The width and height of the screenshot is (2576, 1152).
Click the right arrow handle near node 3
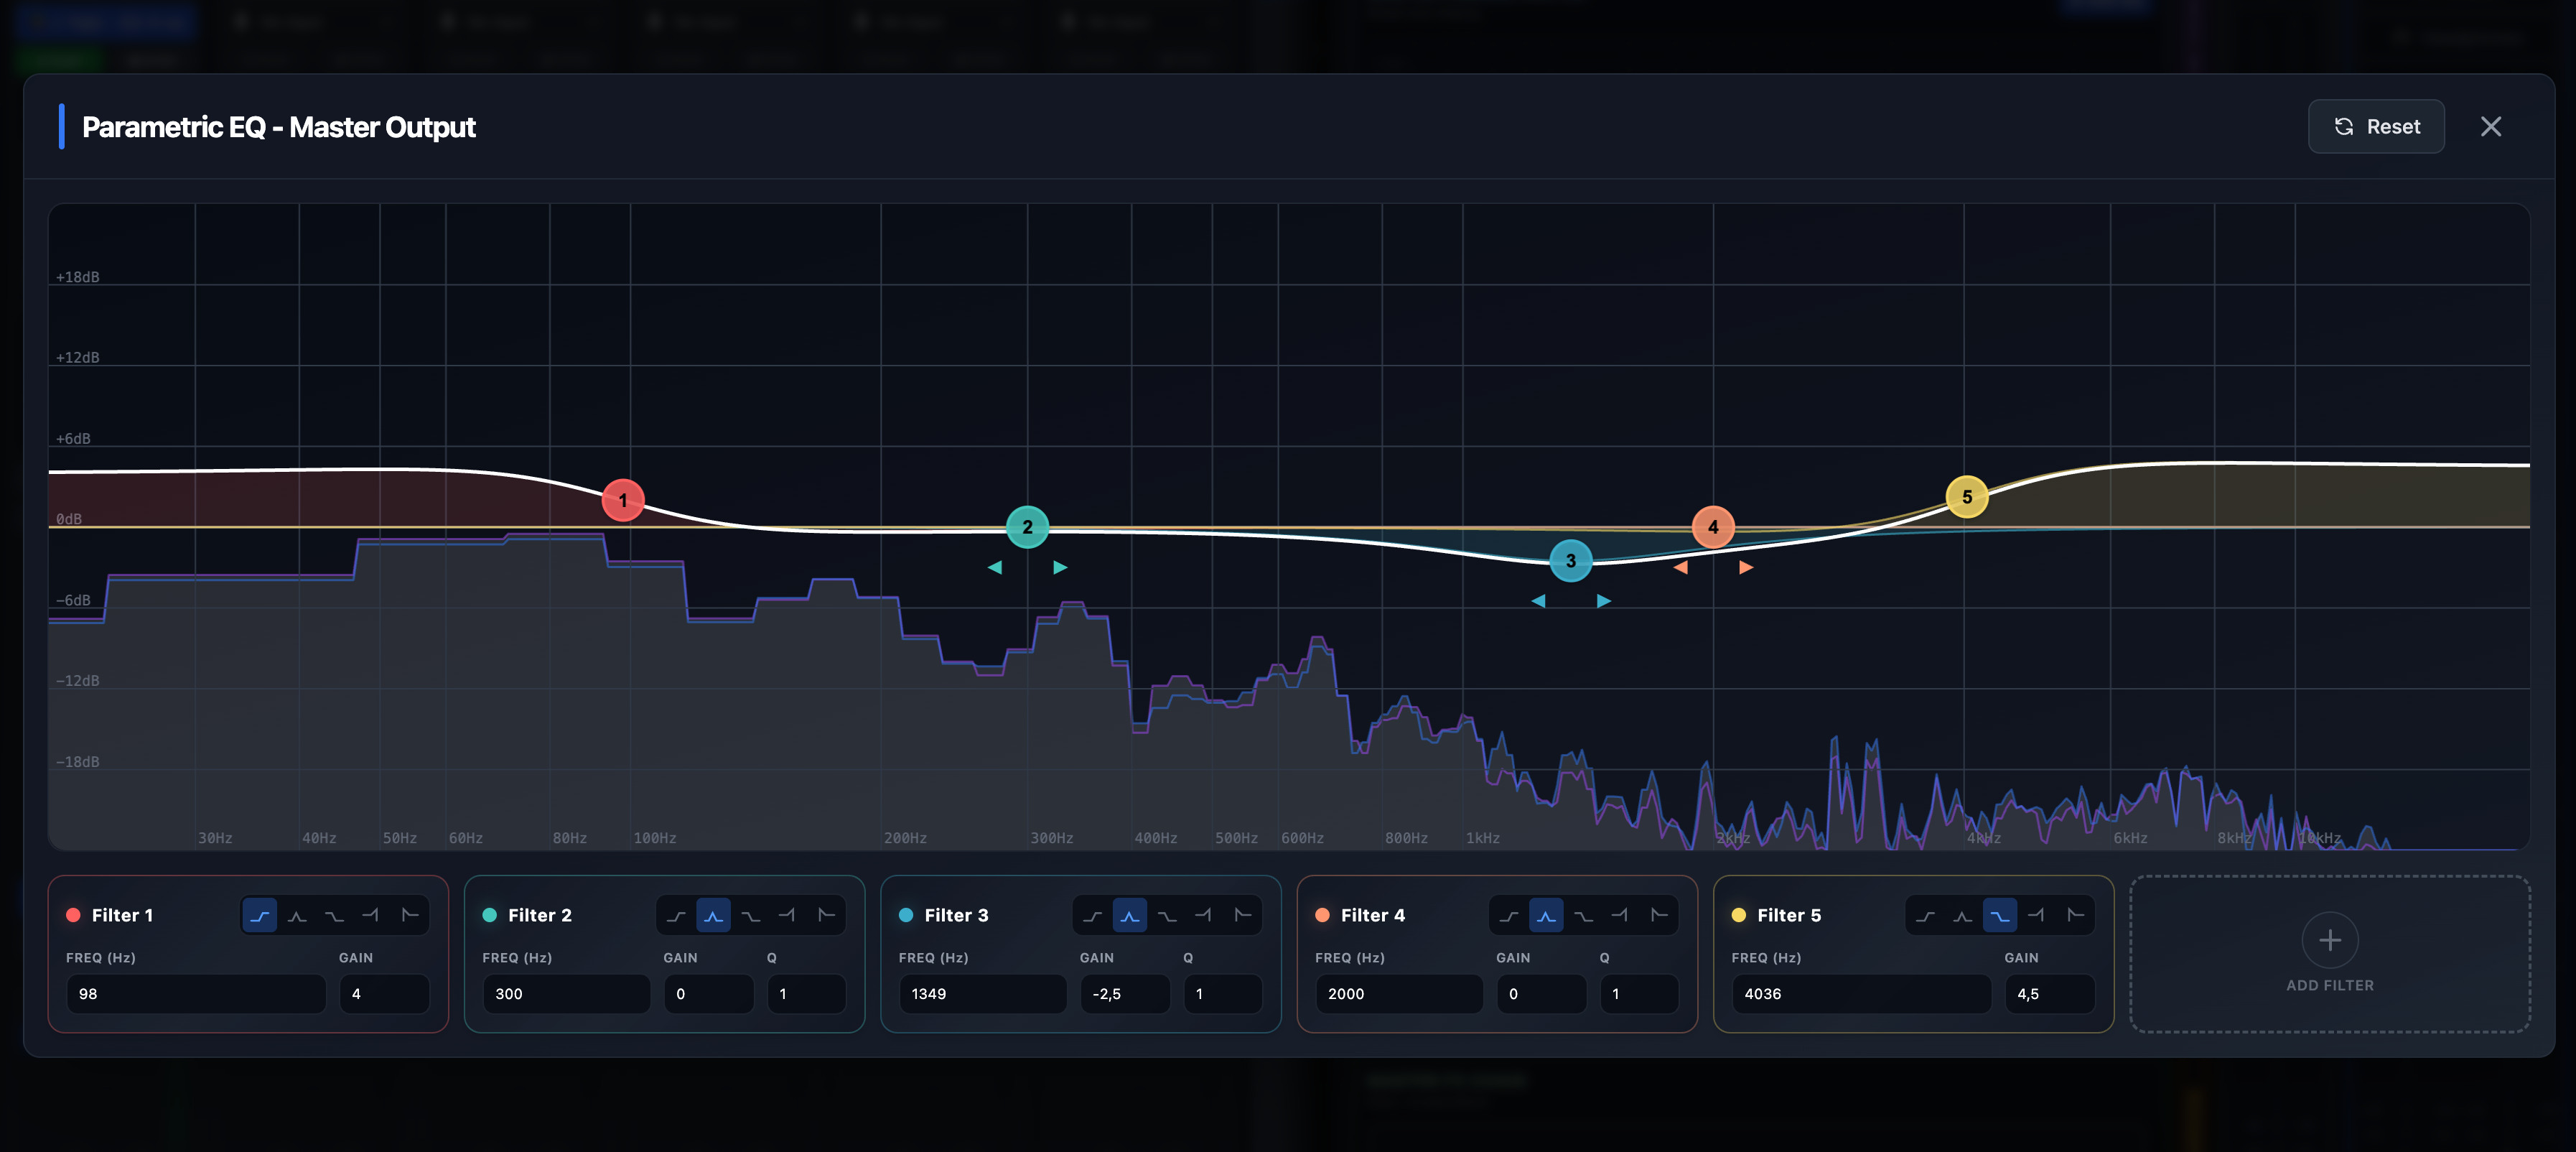(x=1603, y=601)
